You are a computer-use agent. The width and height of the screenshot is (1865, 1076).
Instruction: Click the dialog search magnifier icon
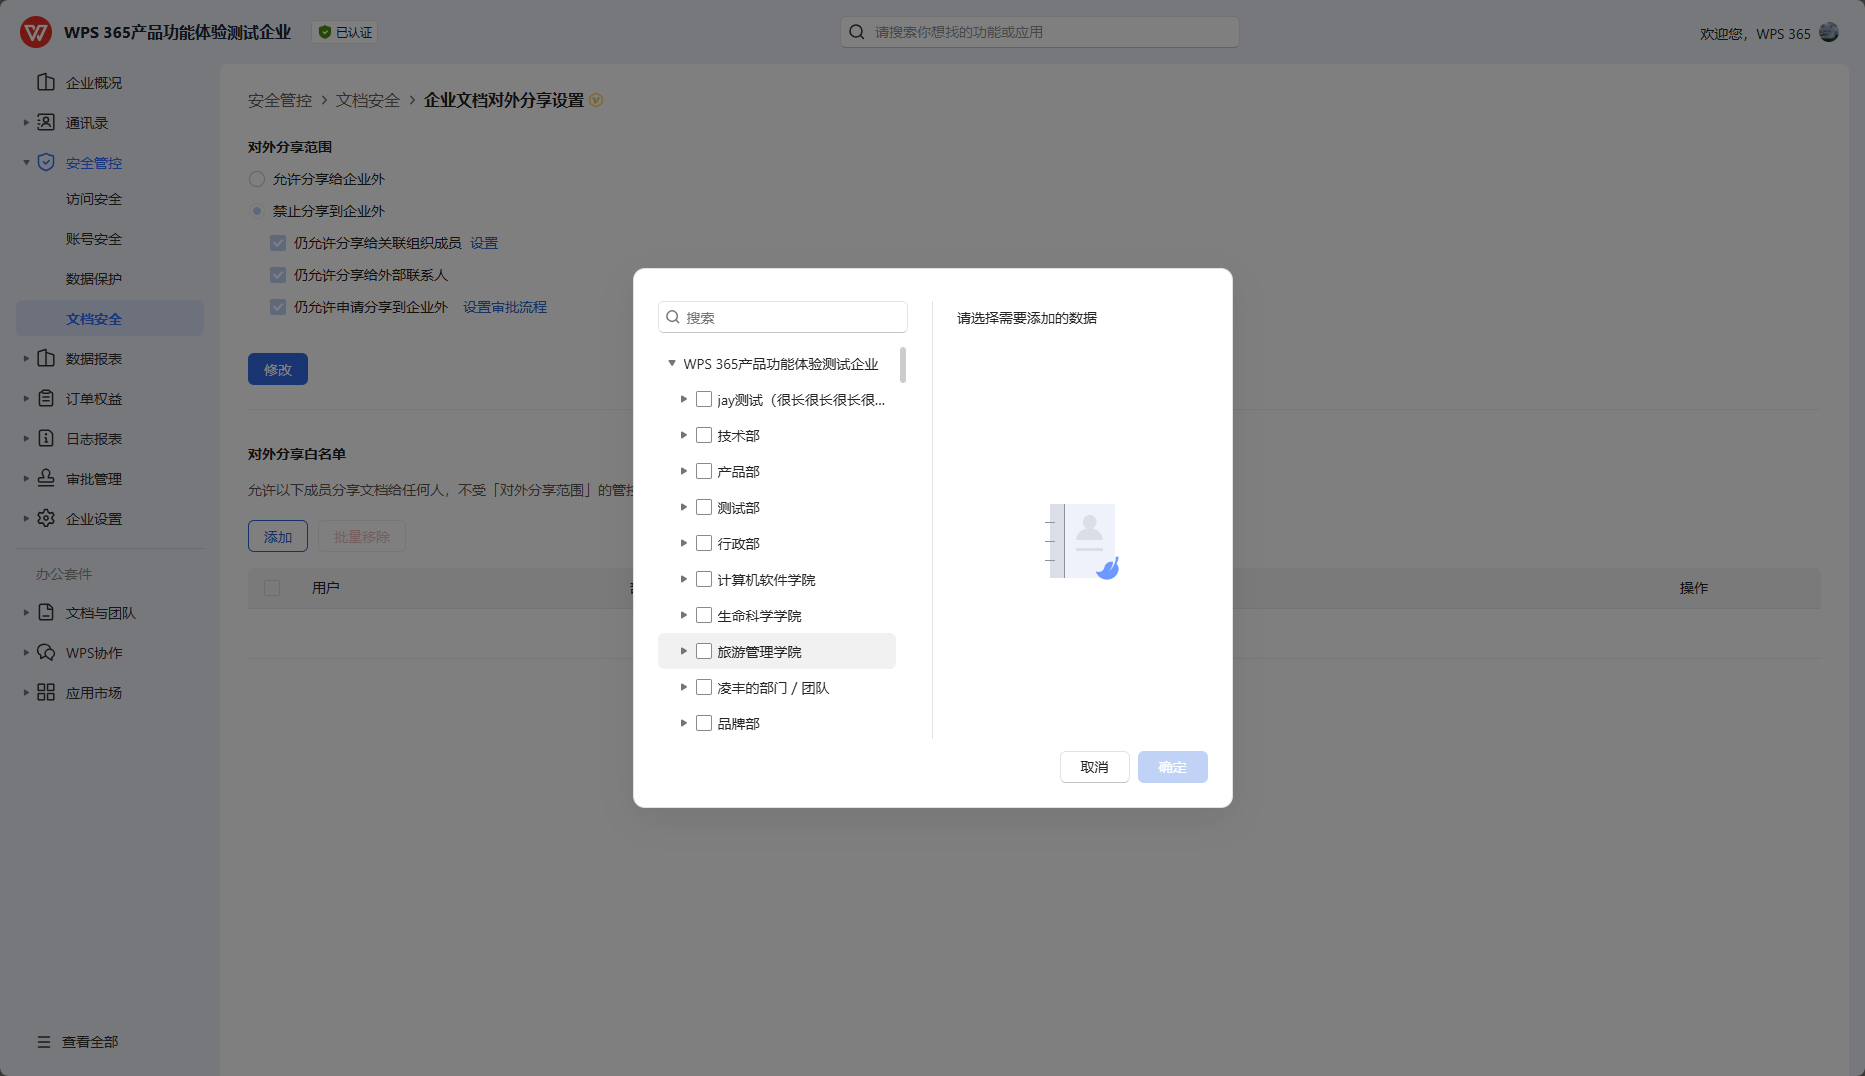673,317
